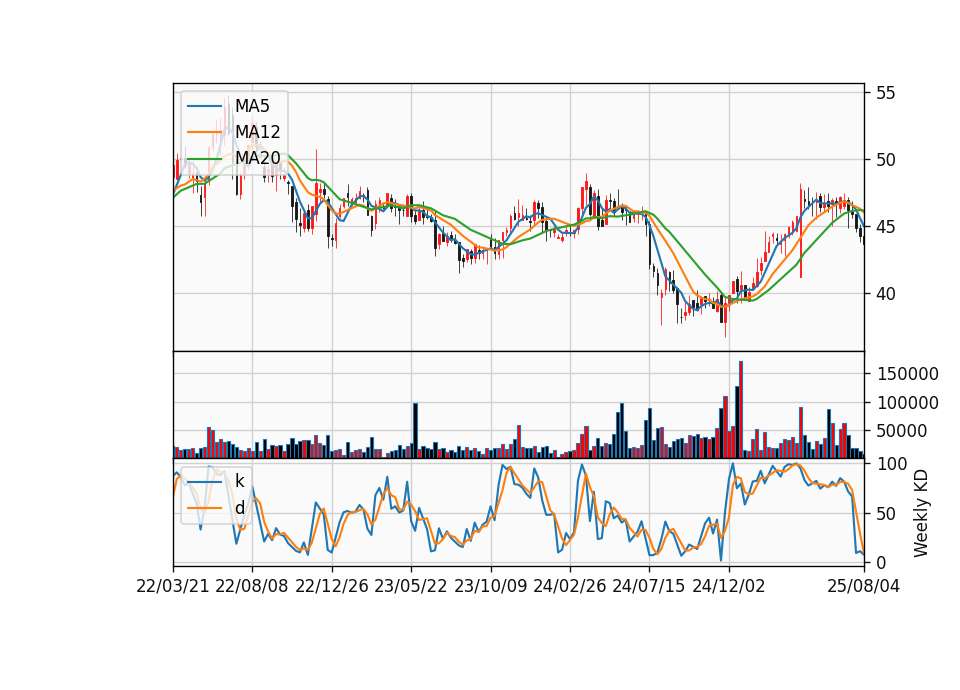The image size is (960, 690).
Task: Click the k legend label in KD panel
Action: pos(239,481)
